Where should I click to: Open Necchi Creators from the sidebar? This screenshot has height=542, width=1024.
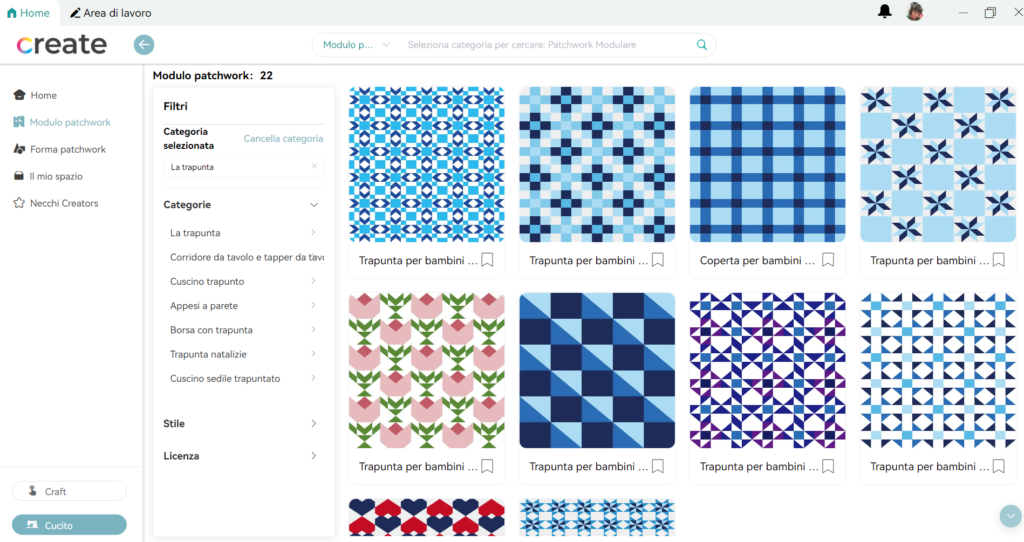63,203
